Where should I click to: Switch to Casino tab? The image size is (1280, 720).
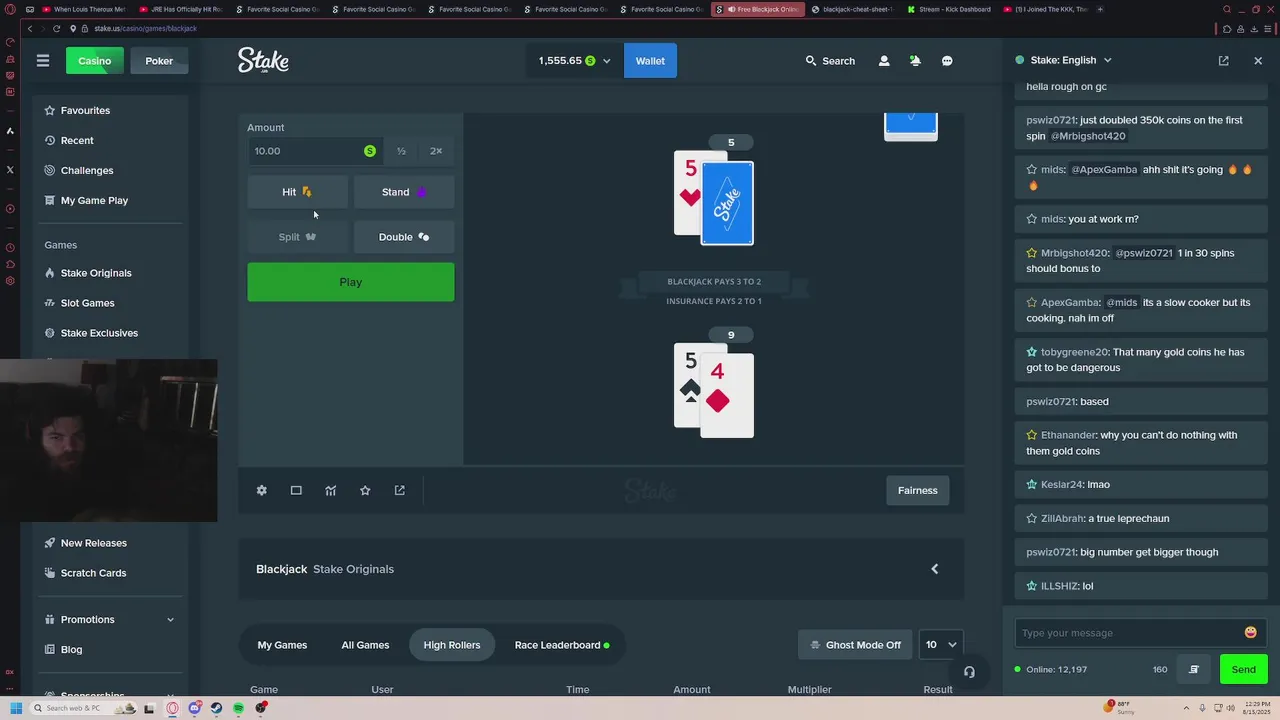pos(95,61)
